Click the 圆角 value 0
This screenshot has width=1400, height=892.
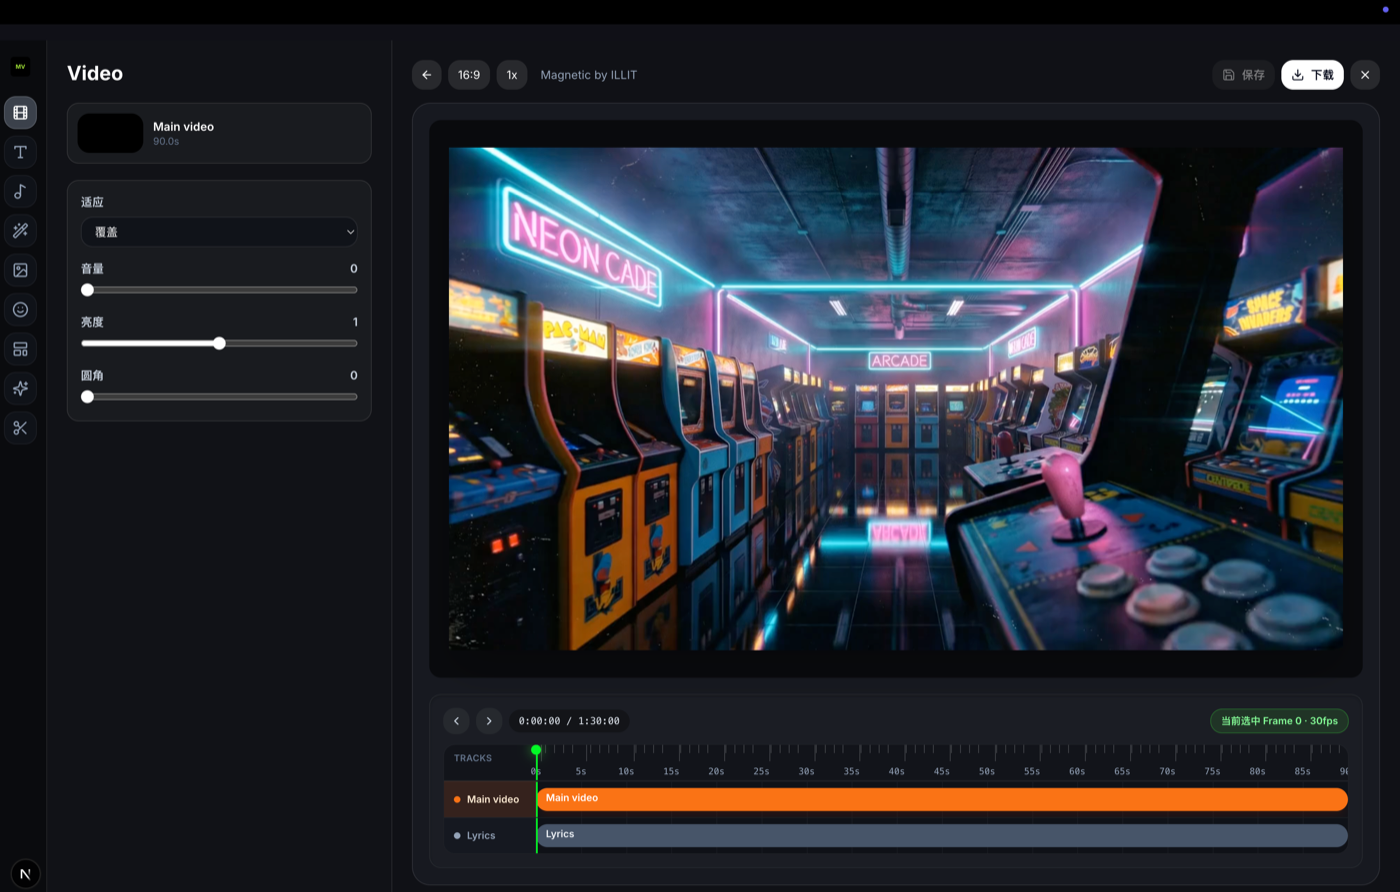(354, 376)
